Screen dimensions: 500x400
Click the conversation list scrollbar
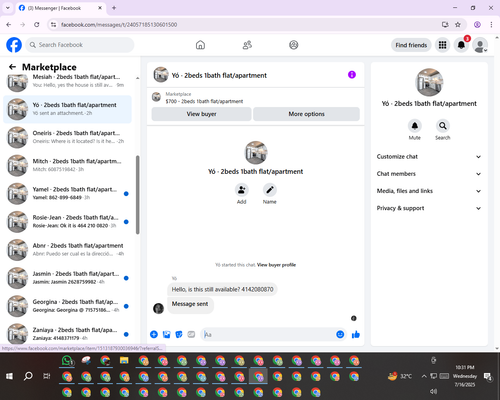[137, 195]
